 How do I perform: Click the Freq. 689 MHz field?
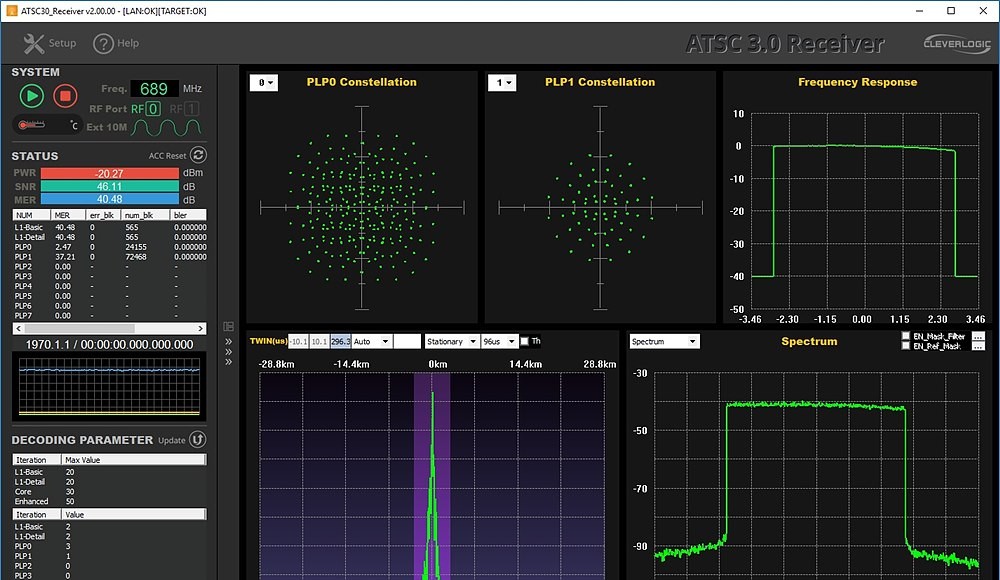click(x=154, y=89)
